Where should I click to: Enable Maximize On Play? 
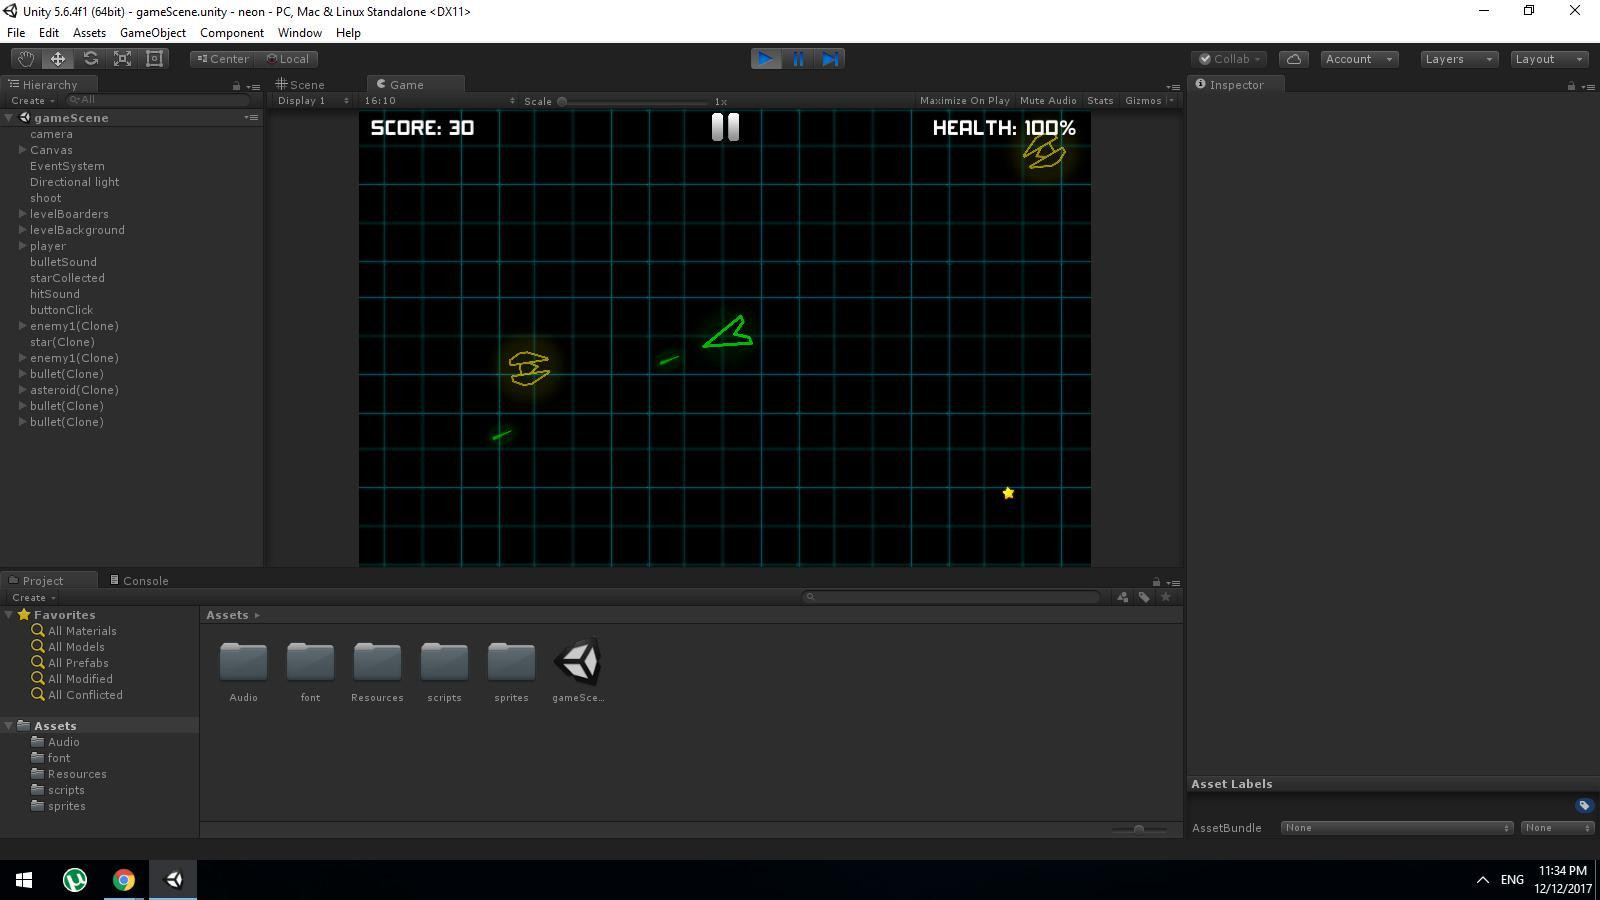pos(963,100)
